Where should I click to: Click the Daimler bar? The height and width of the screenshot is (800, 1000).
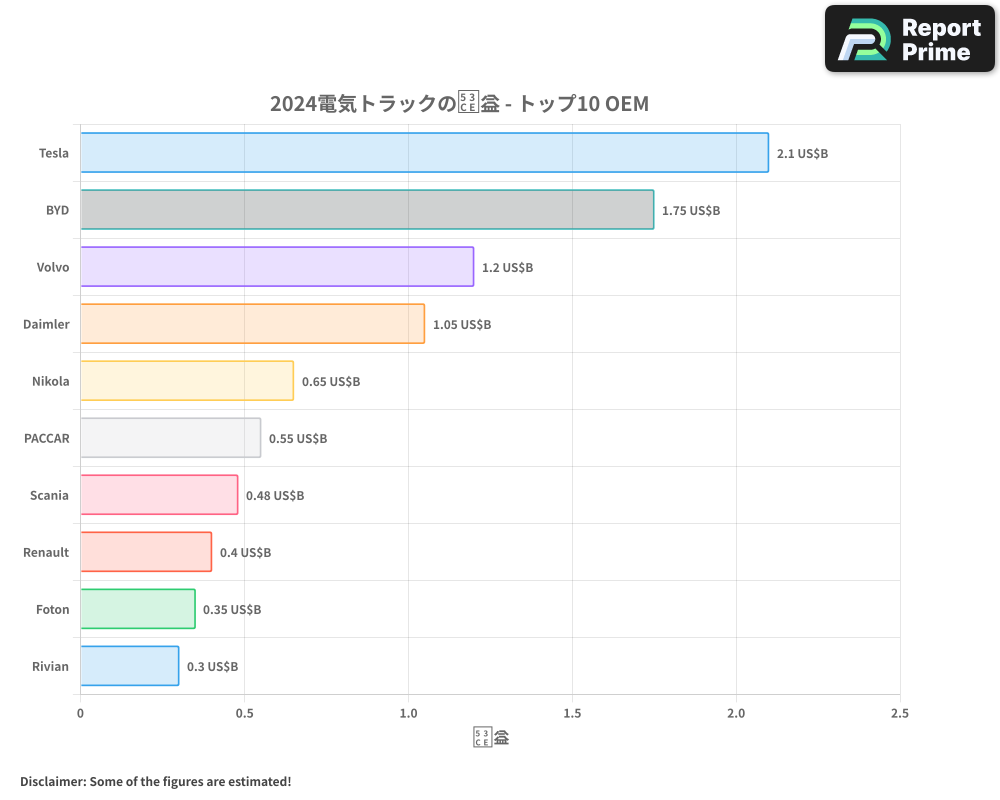pyautogui.click(x=250, y=324)
